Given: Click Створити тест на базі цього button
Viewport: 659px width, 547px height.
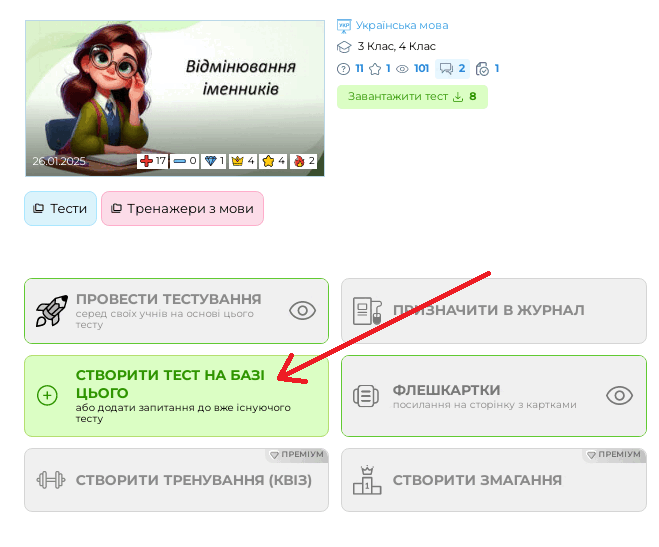Looking at the screenshot, I should pyautogui.click(x=177, y=396).
